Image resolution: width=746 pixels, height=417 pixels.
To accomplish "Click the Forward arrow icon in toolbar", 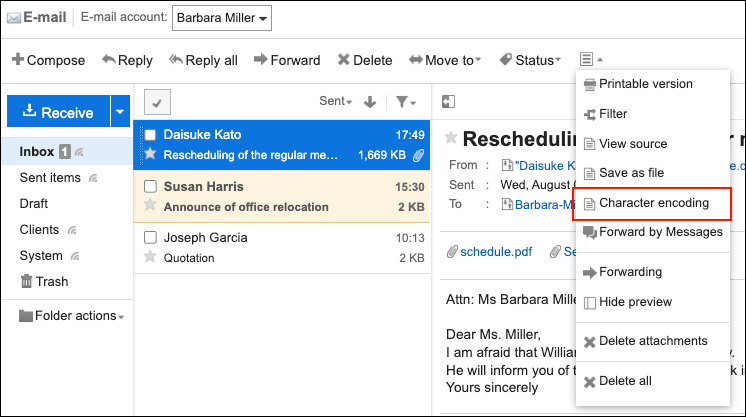I will 261,60.
